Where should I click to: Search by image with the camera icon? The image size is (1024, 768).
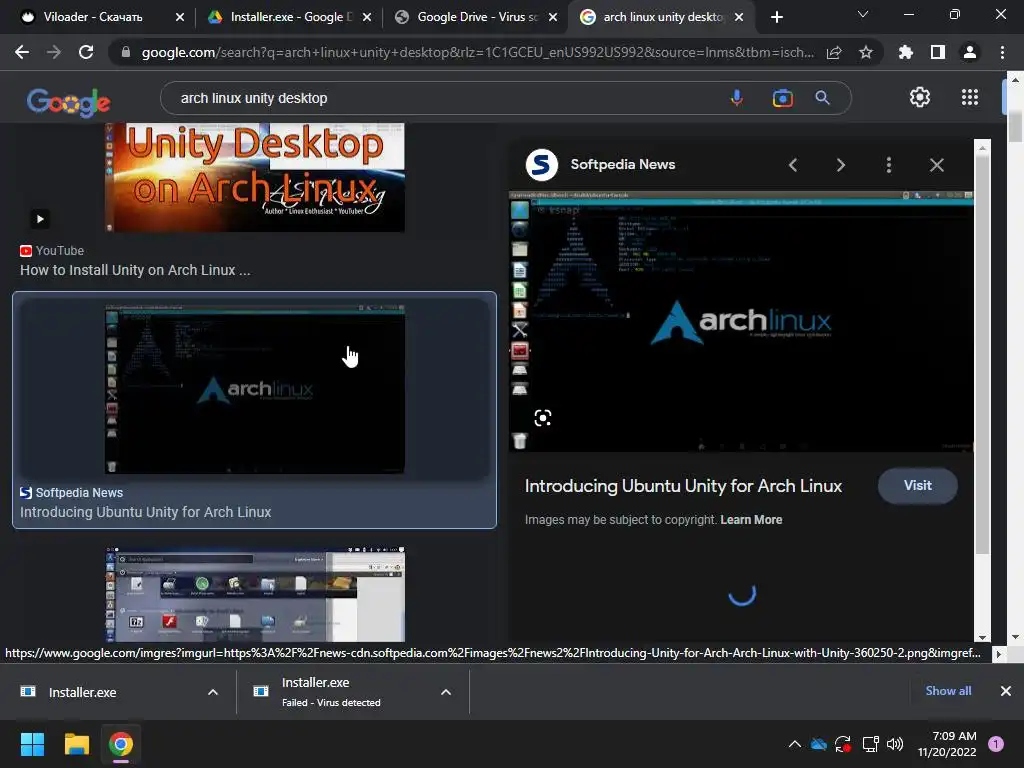782,98
